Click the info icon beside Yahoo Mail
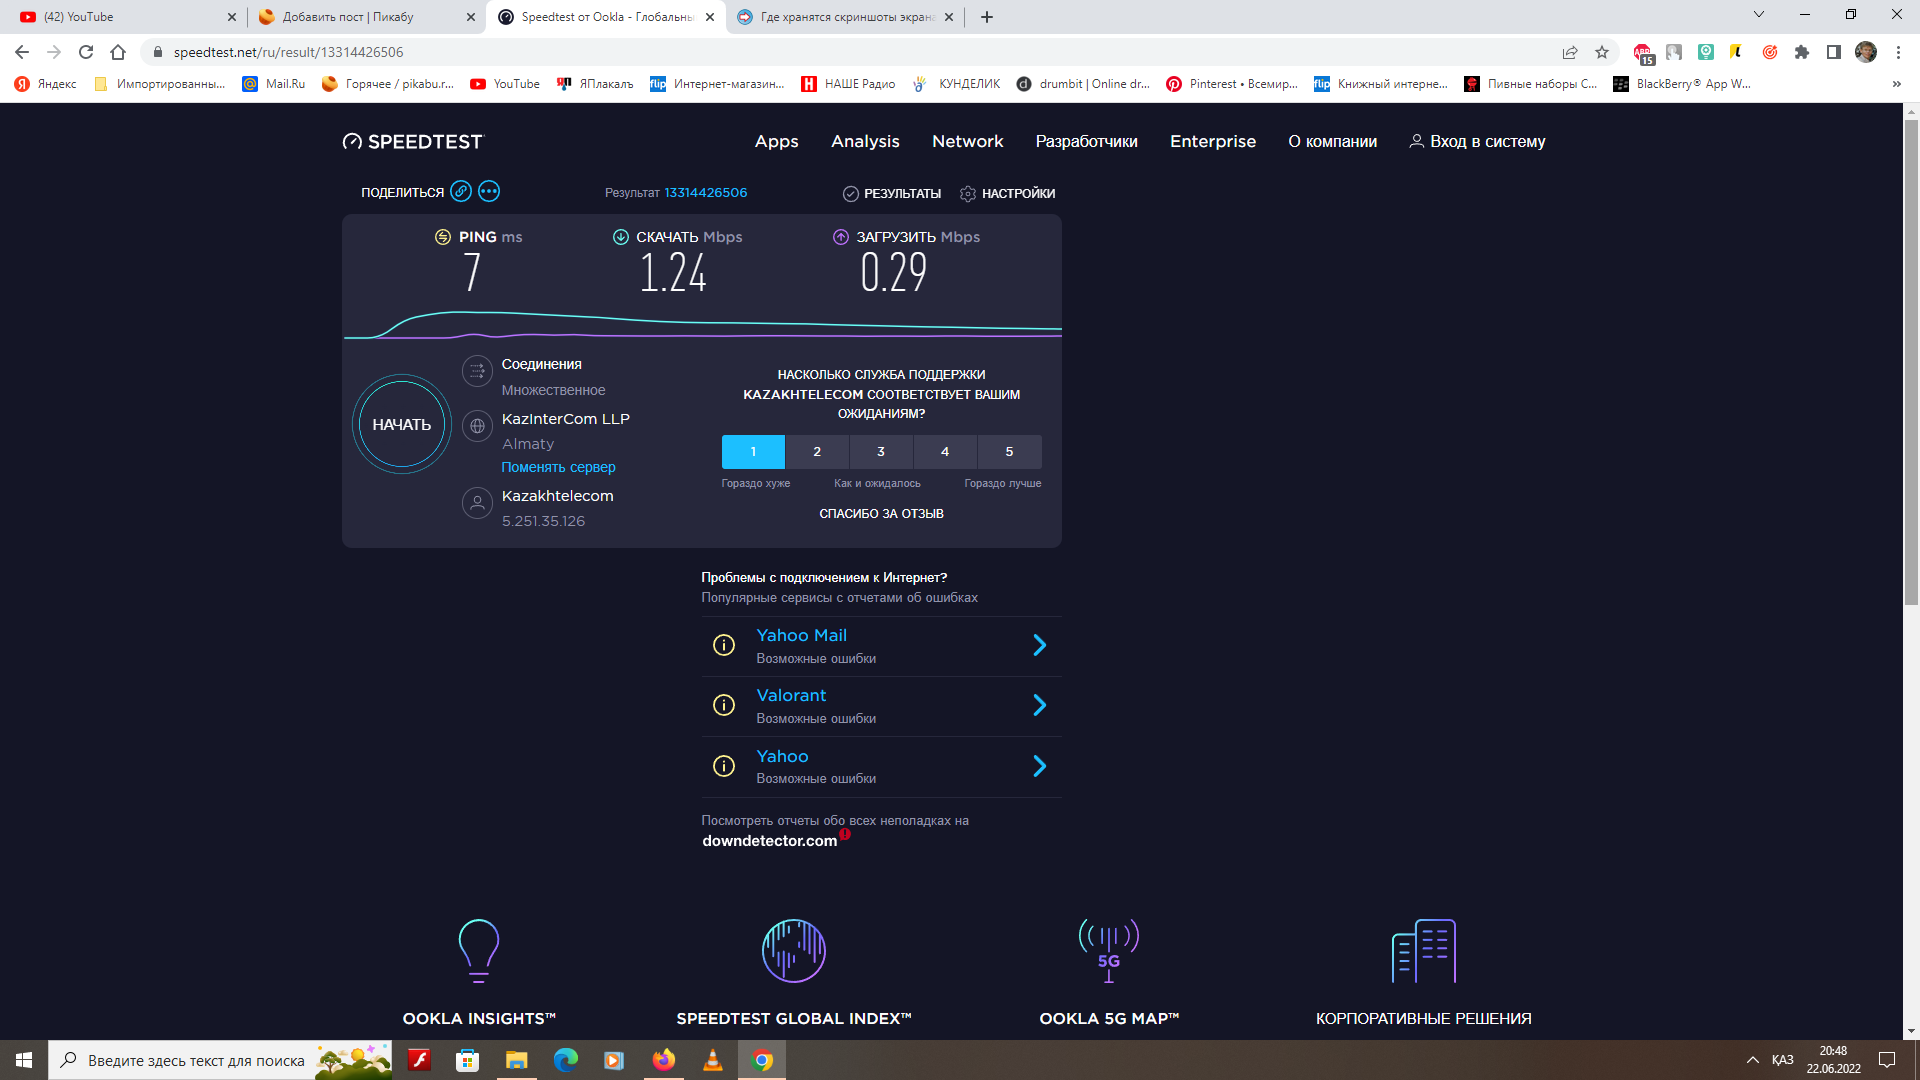 coord(724,645)
